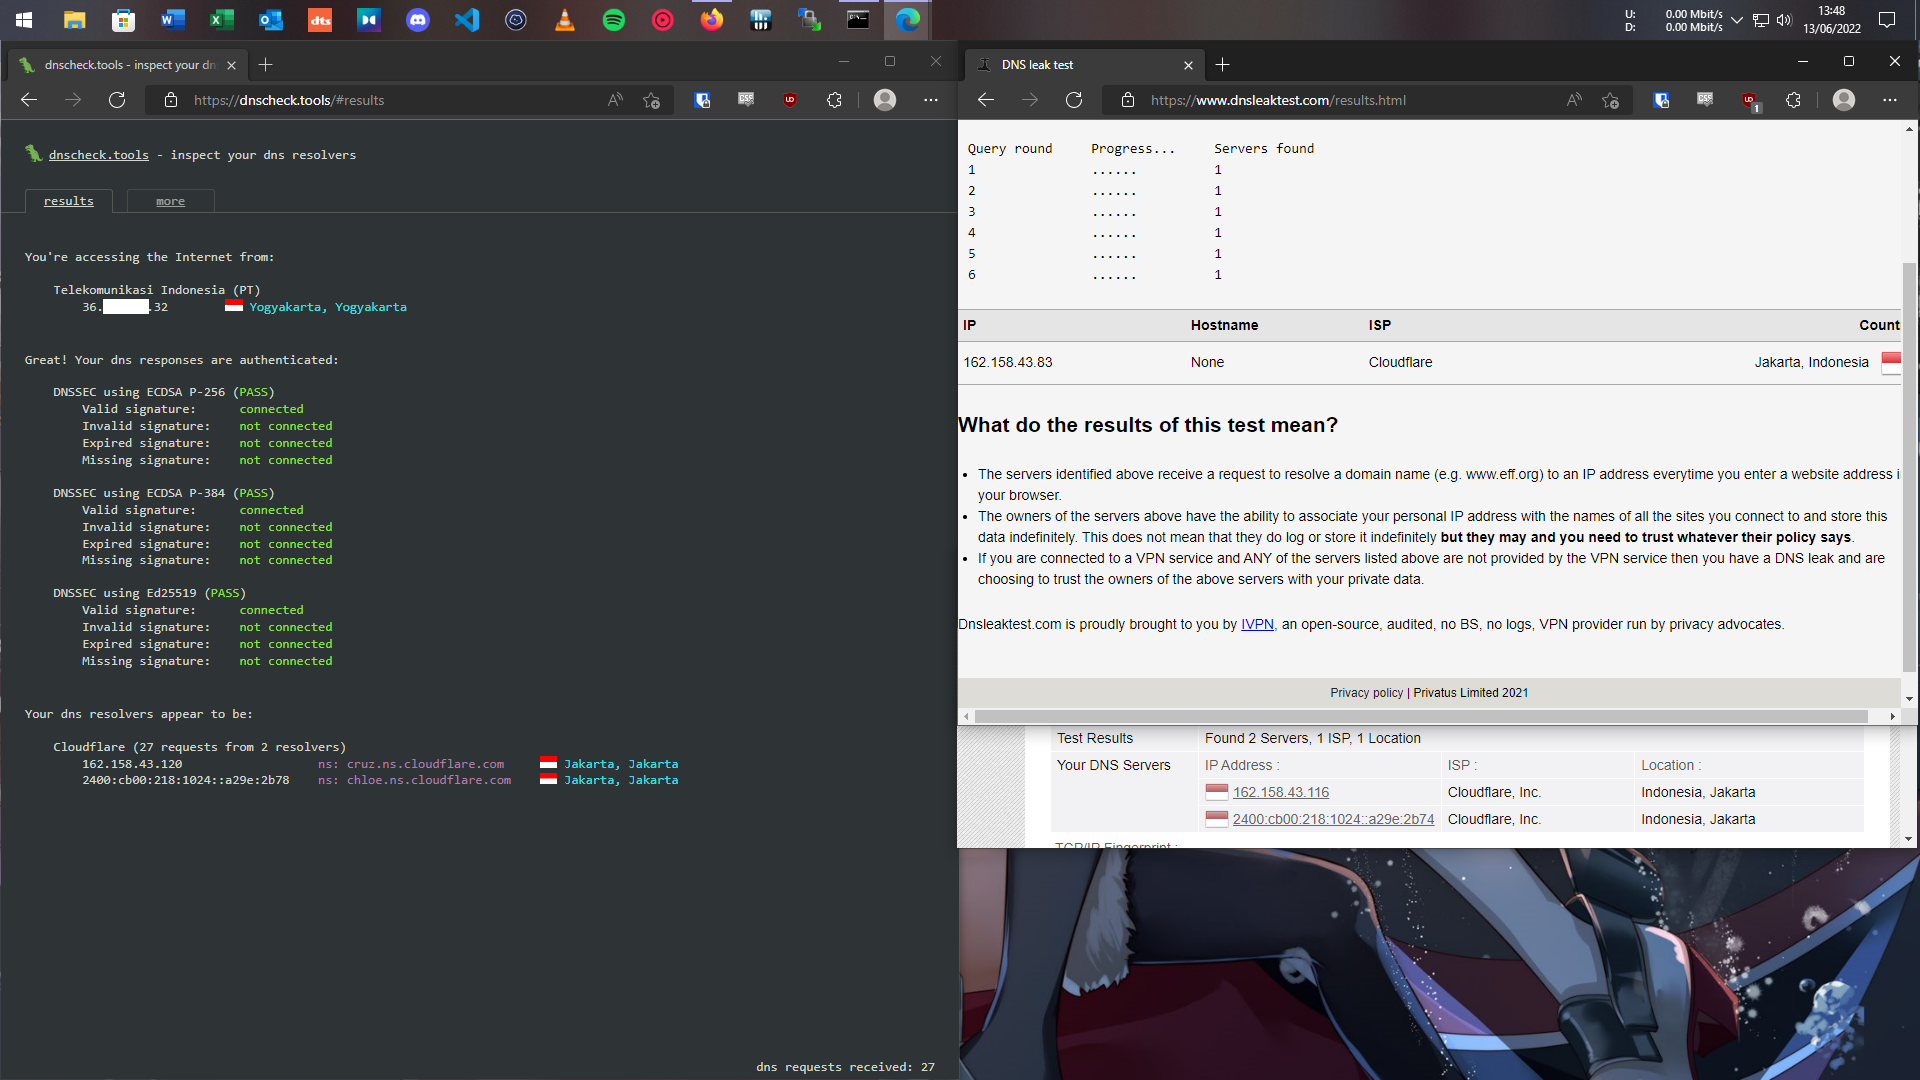Click the vertical scrollbar in DNS leak test frame

click(1910, 466)
